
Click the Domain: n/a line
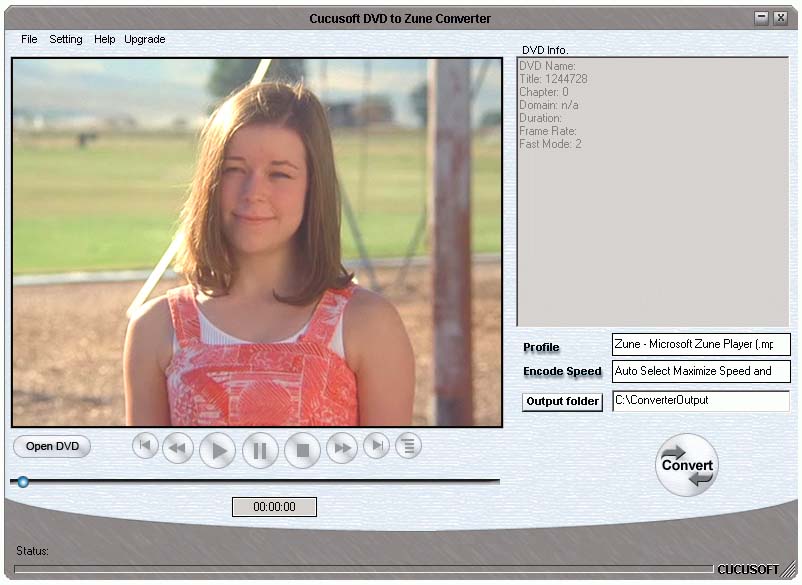(x=549, y=105)
